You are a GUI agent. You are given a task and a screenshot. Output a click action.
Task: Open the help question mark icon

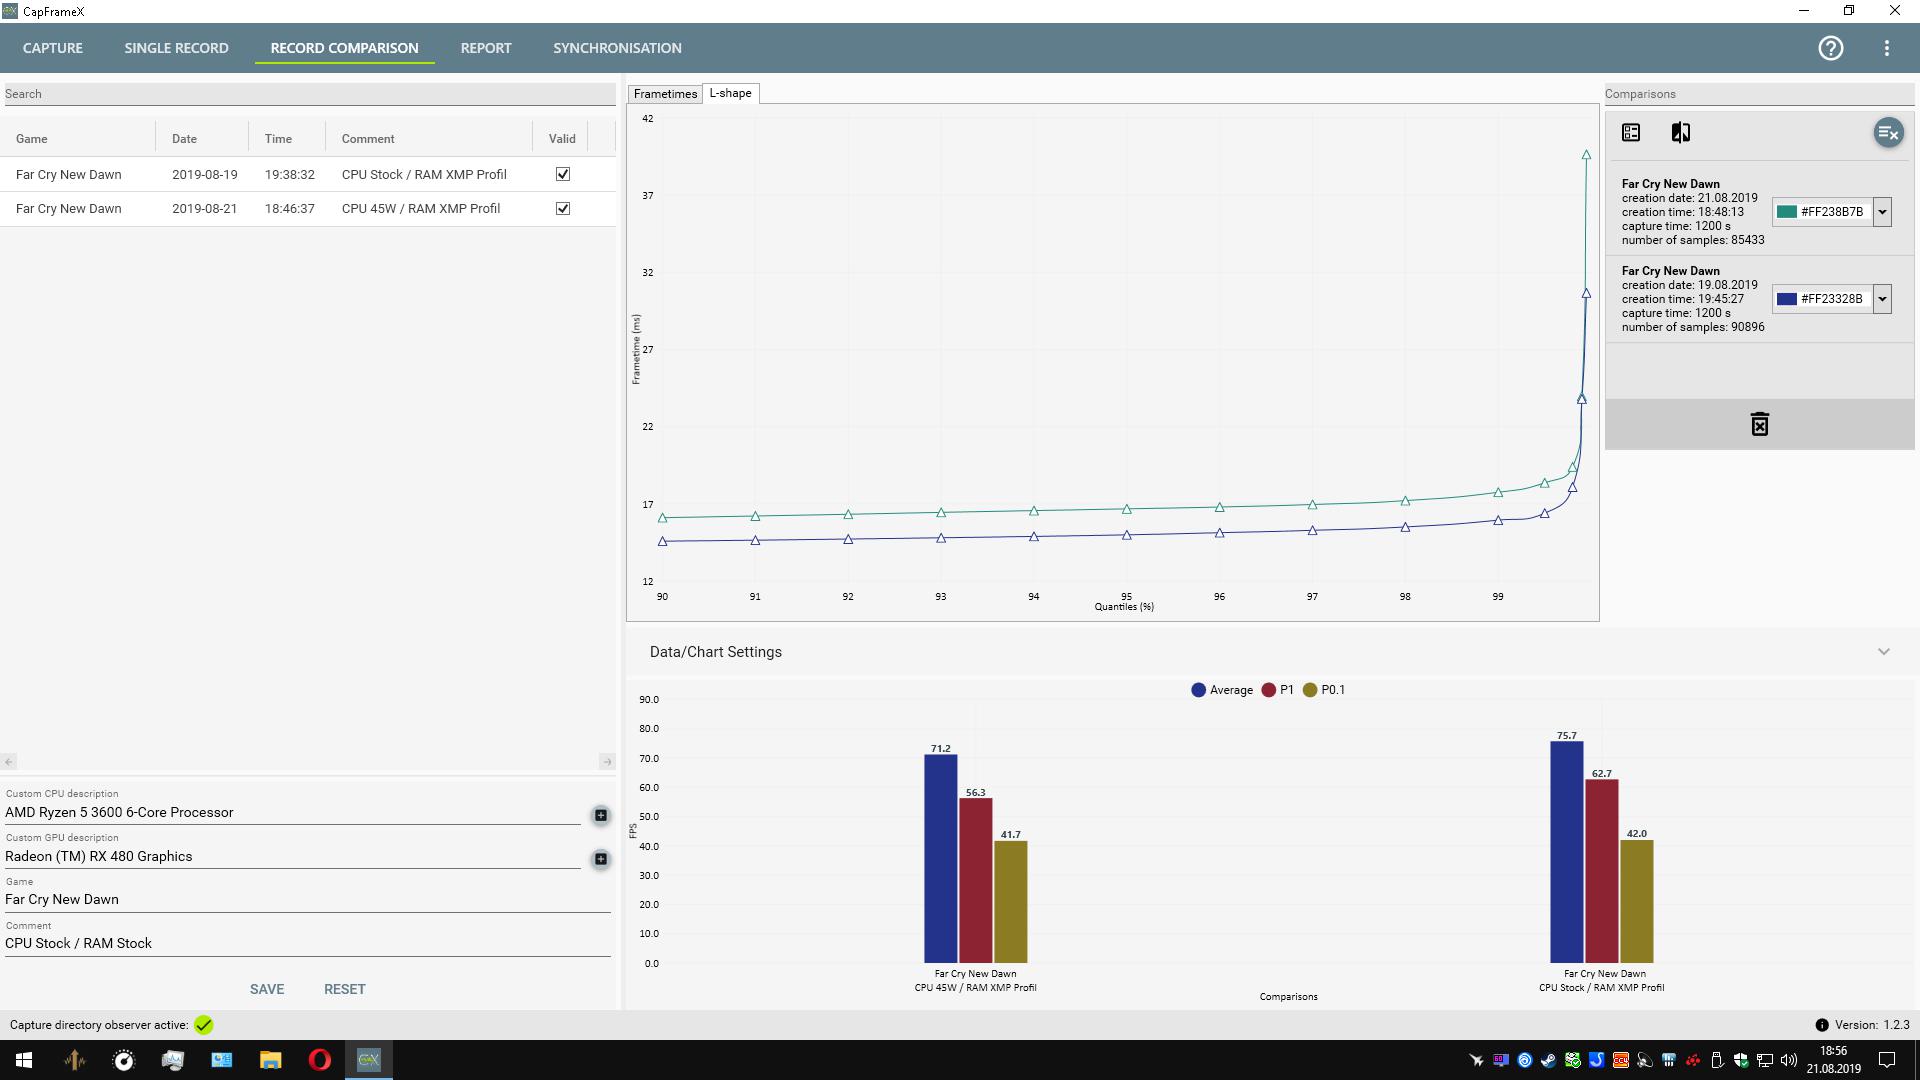coord(1830,48)
